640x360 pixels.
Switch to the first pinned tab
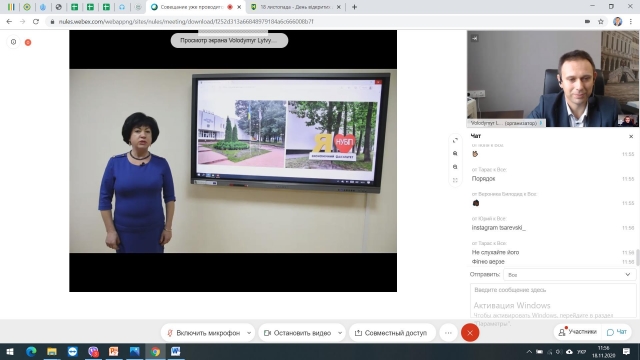click(x=11, y=7)
